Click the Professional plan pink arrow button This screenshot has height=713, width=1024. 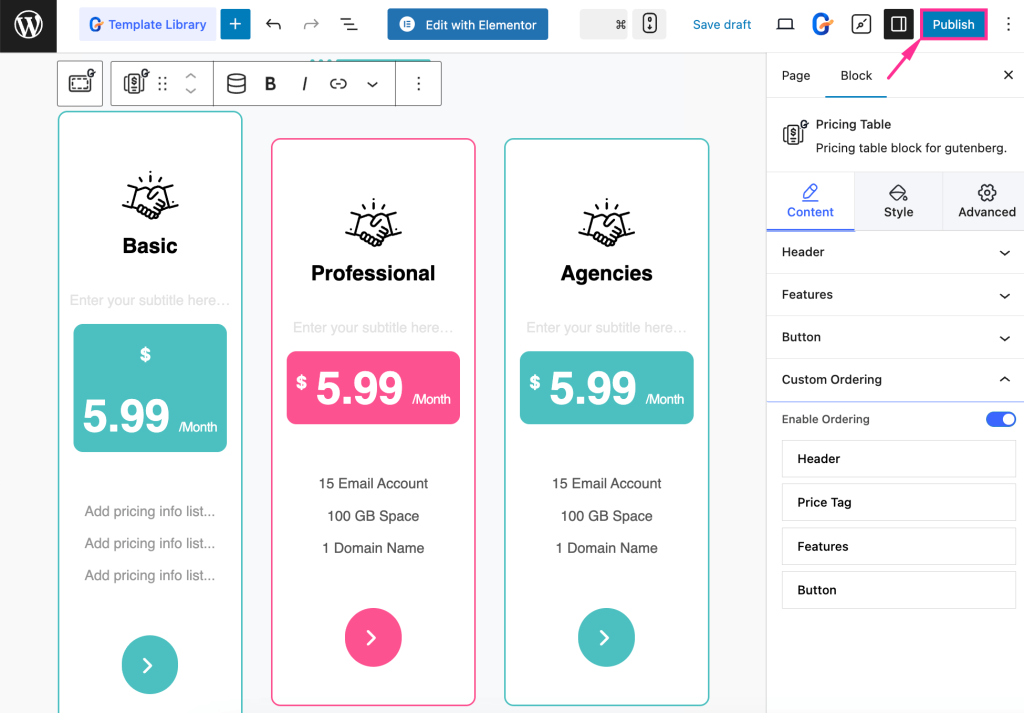[x=373, y=637]
